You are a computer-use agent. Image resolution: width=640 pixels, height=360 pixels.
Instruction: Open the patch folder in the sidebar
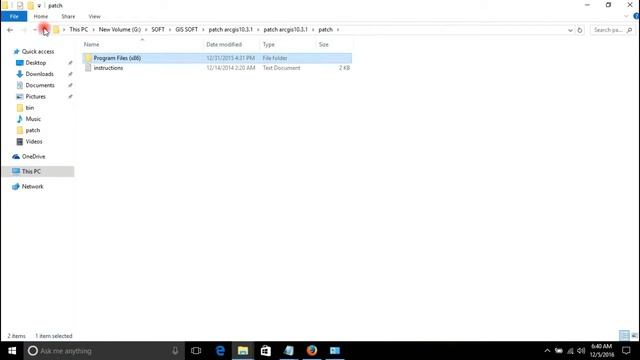pos(33,130)
